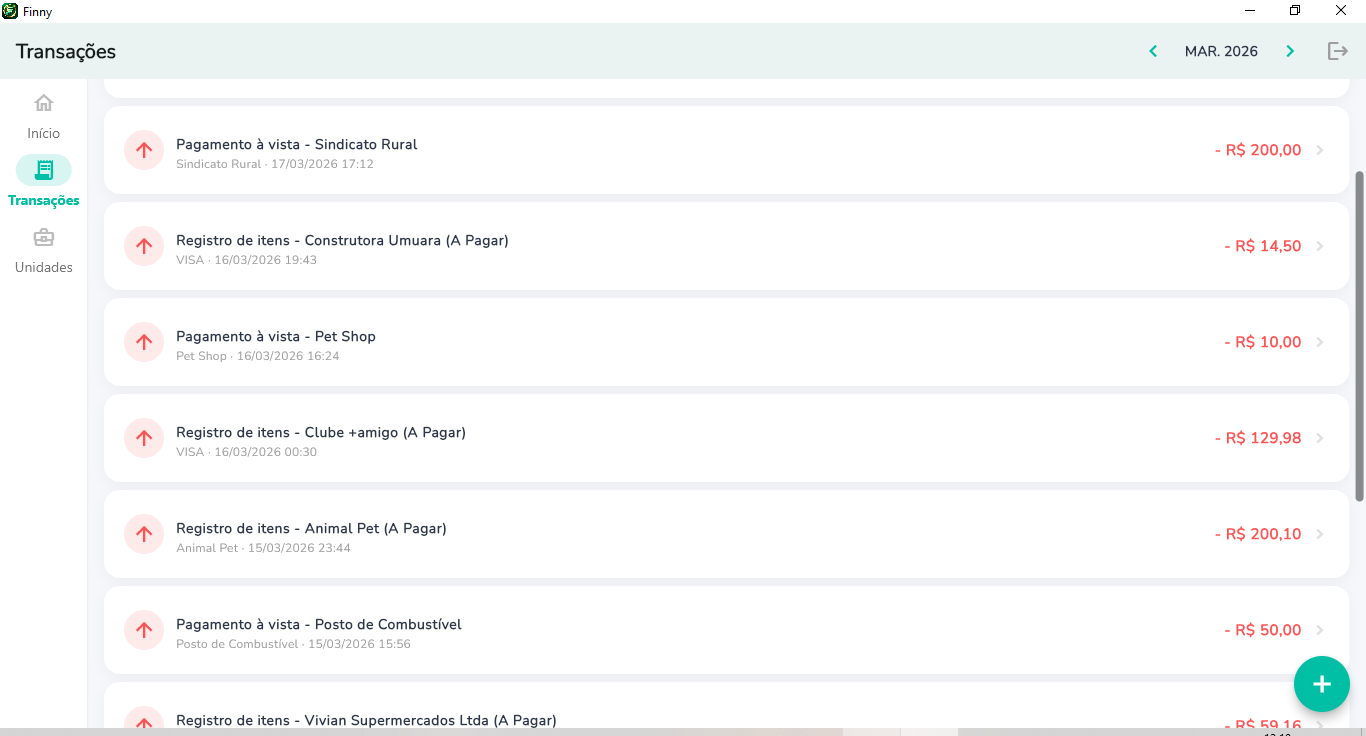This screenshot has height=736, width=1366.
Task: Open Unidades briefcase icon
Action: click(x=43, y=238)
